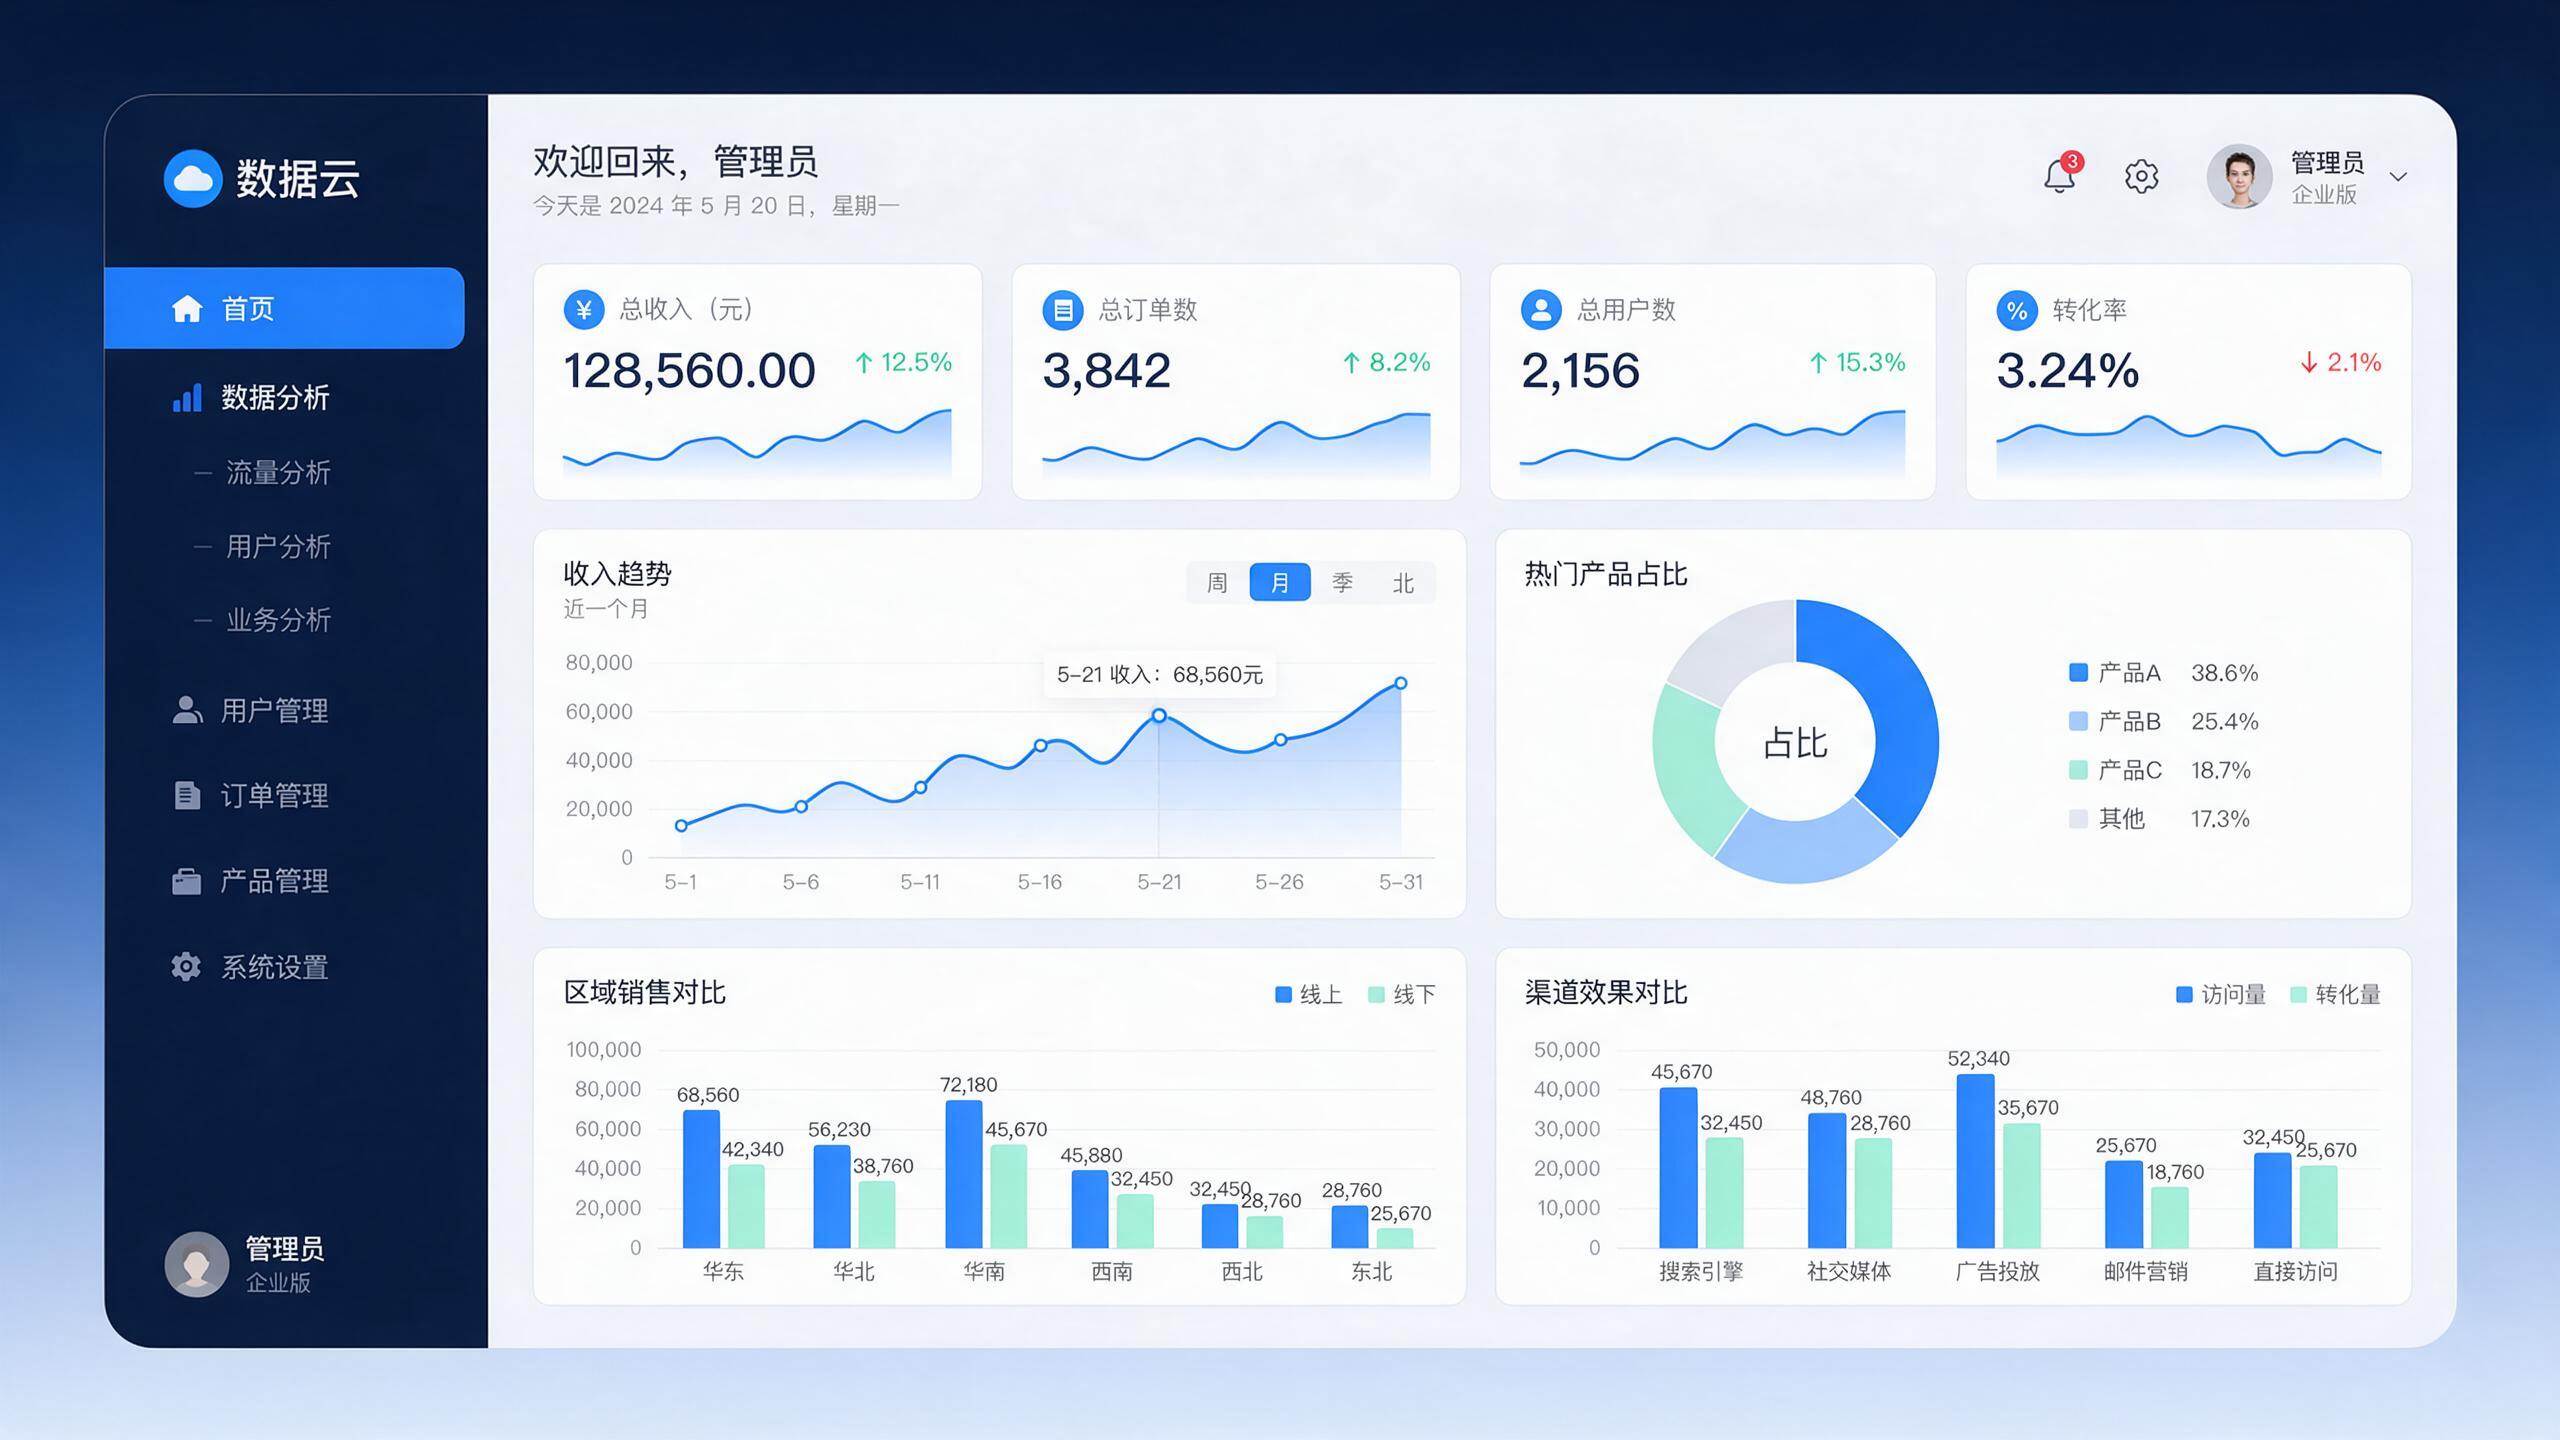The width and height of the screenshot is (2560, 1440).
Task: Select the 月 time range option
Action: [1280, 582]
